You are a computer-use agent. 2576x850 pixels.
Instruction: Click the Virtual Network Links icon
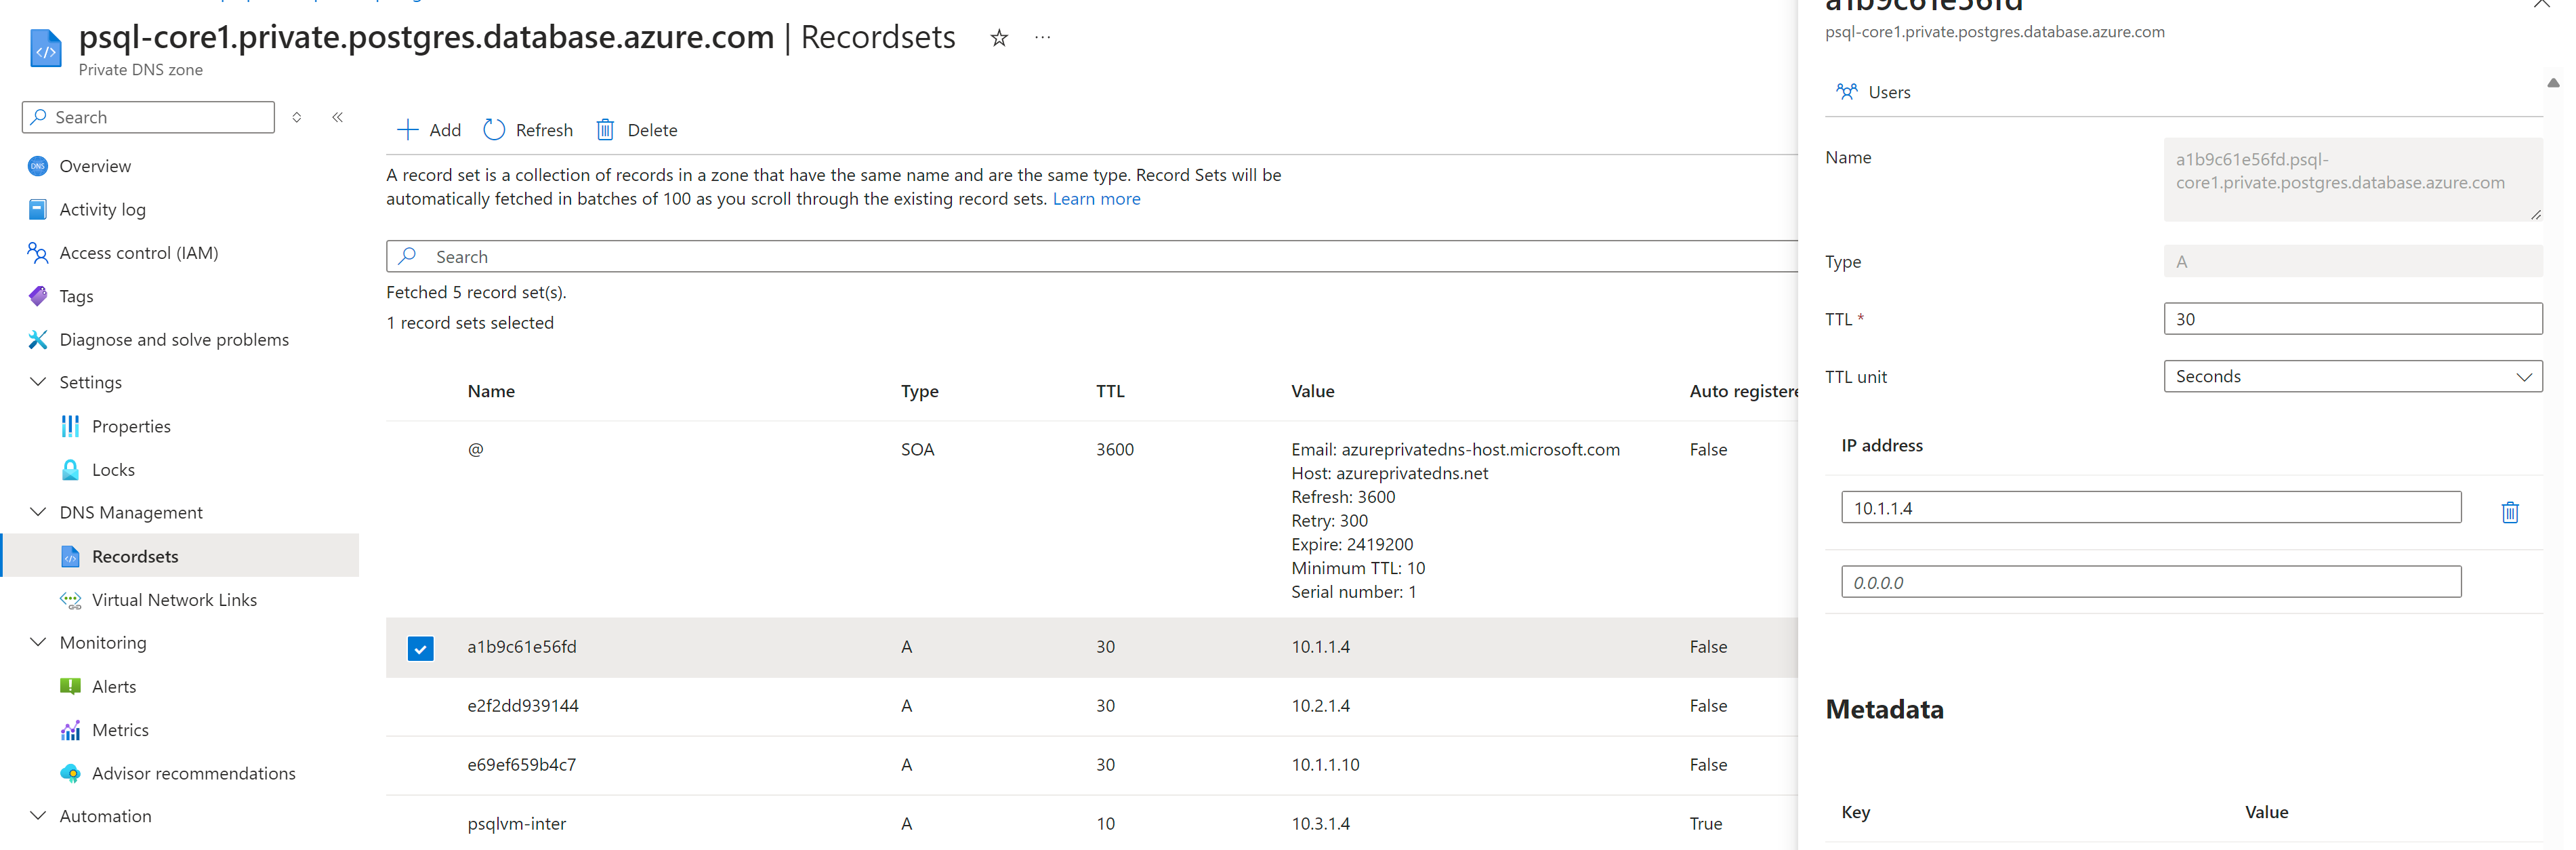(70, 600)
